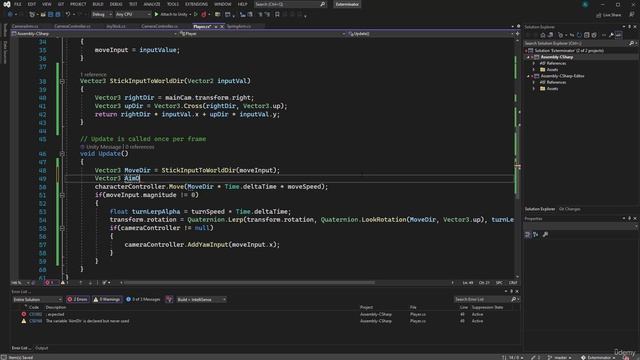Click the green Attach to Unity play icon

coord(156,14)
